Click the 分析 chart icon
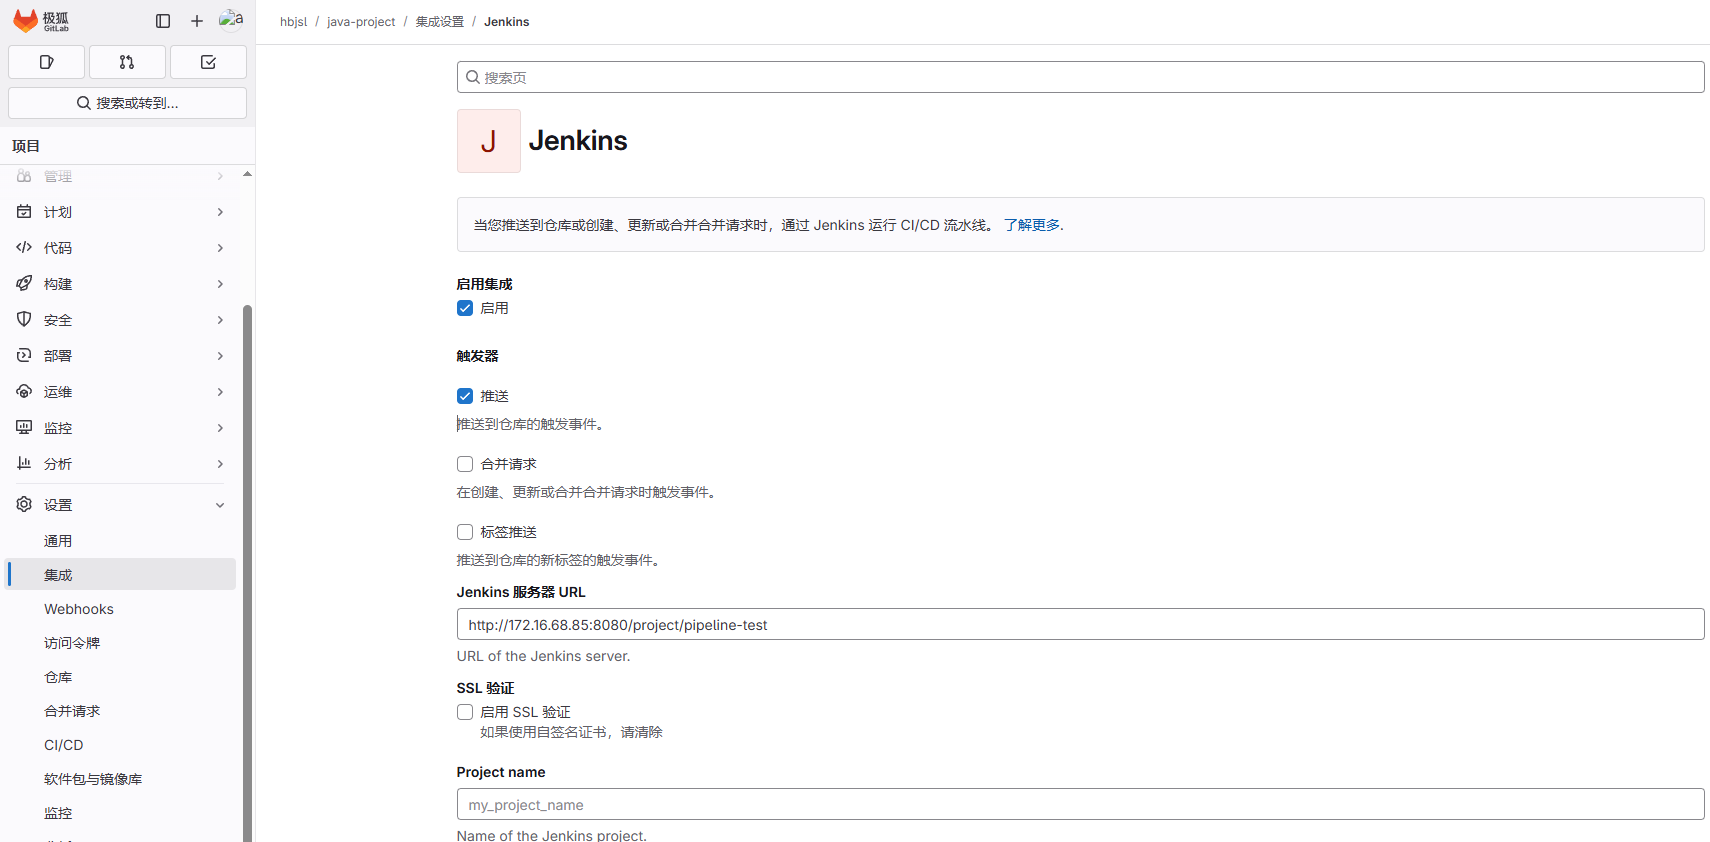1710x842 pixels. 24,464
